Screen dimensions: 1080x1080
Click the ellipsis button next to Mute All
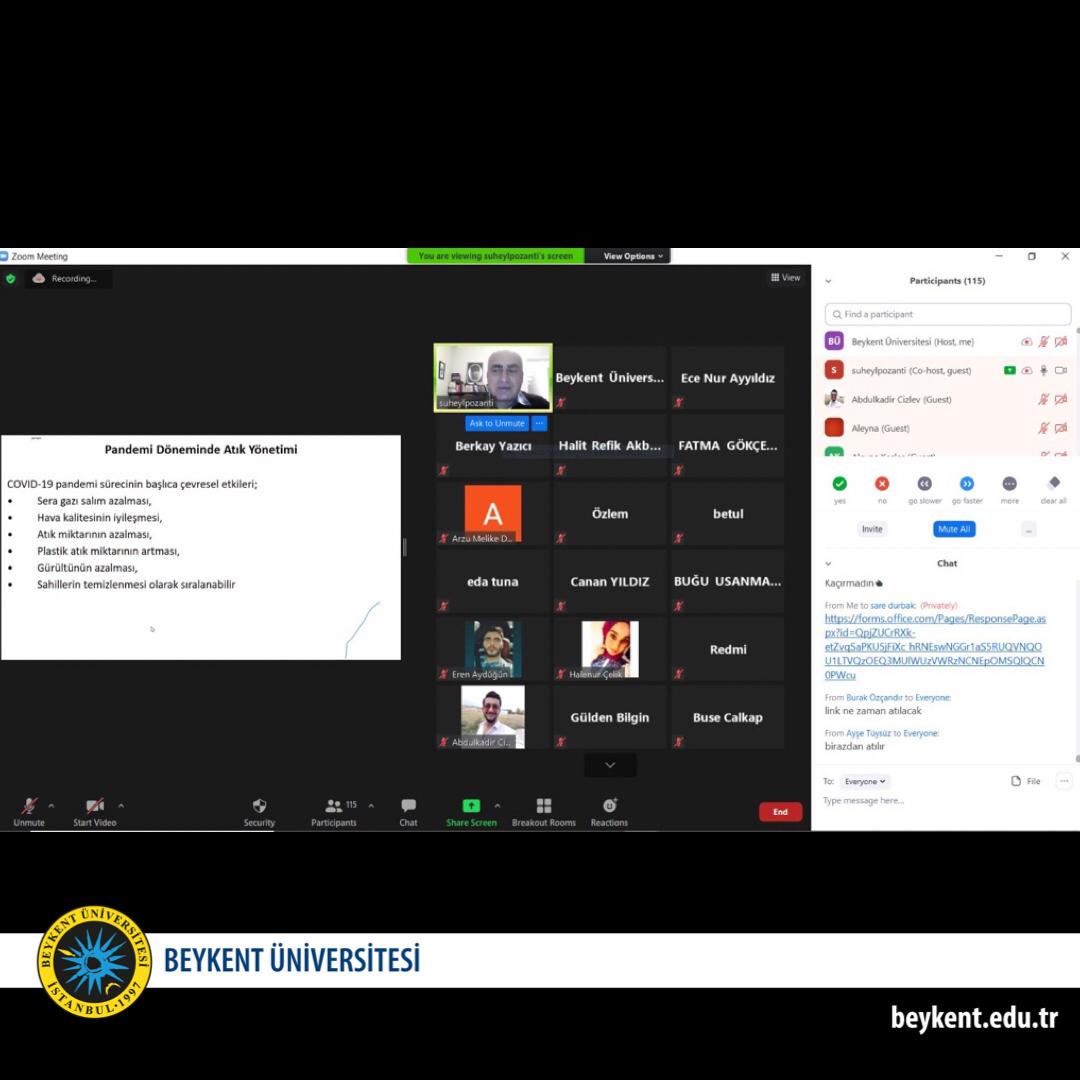click(1029, 530)
